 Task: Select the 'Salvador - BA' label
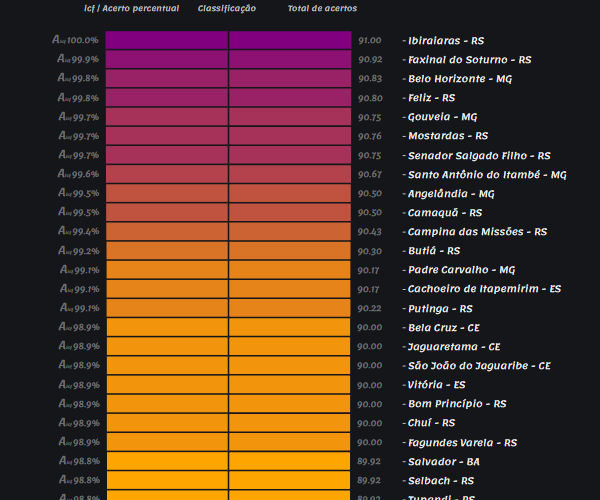444,462
